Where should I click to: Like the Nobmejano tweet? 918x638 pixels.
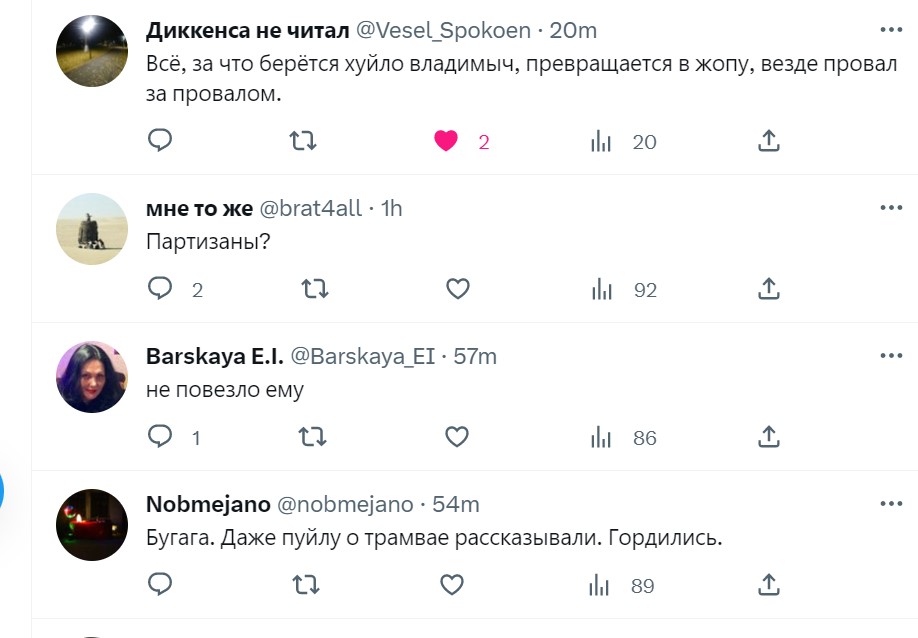[453, 585]
